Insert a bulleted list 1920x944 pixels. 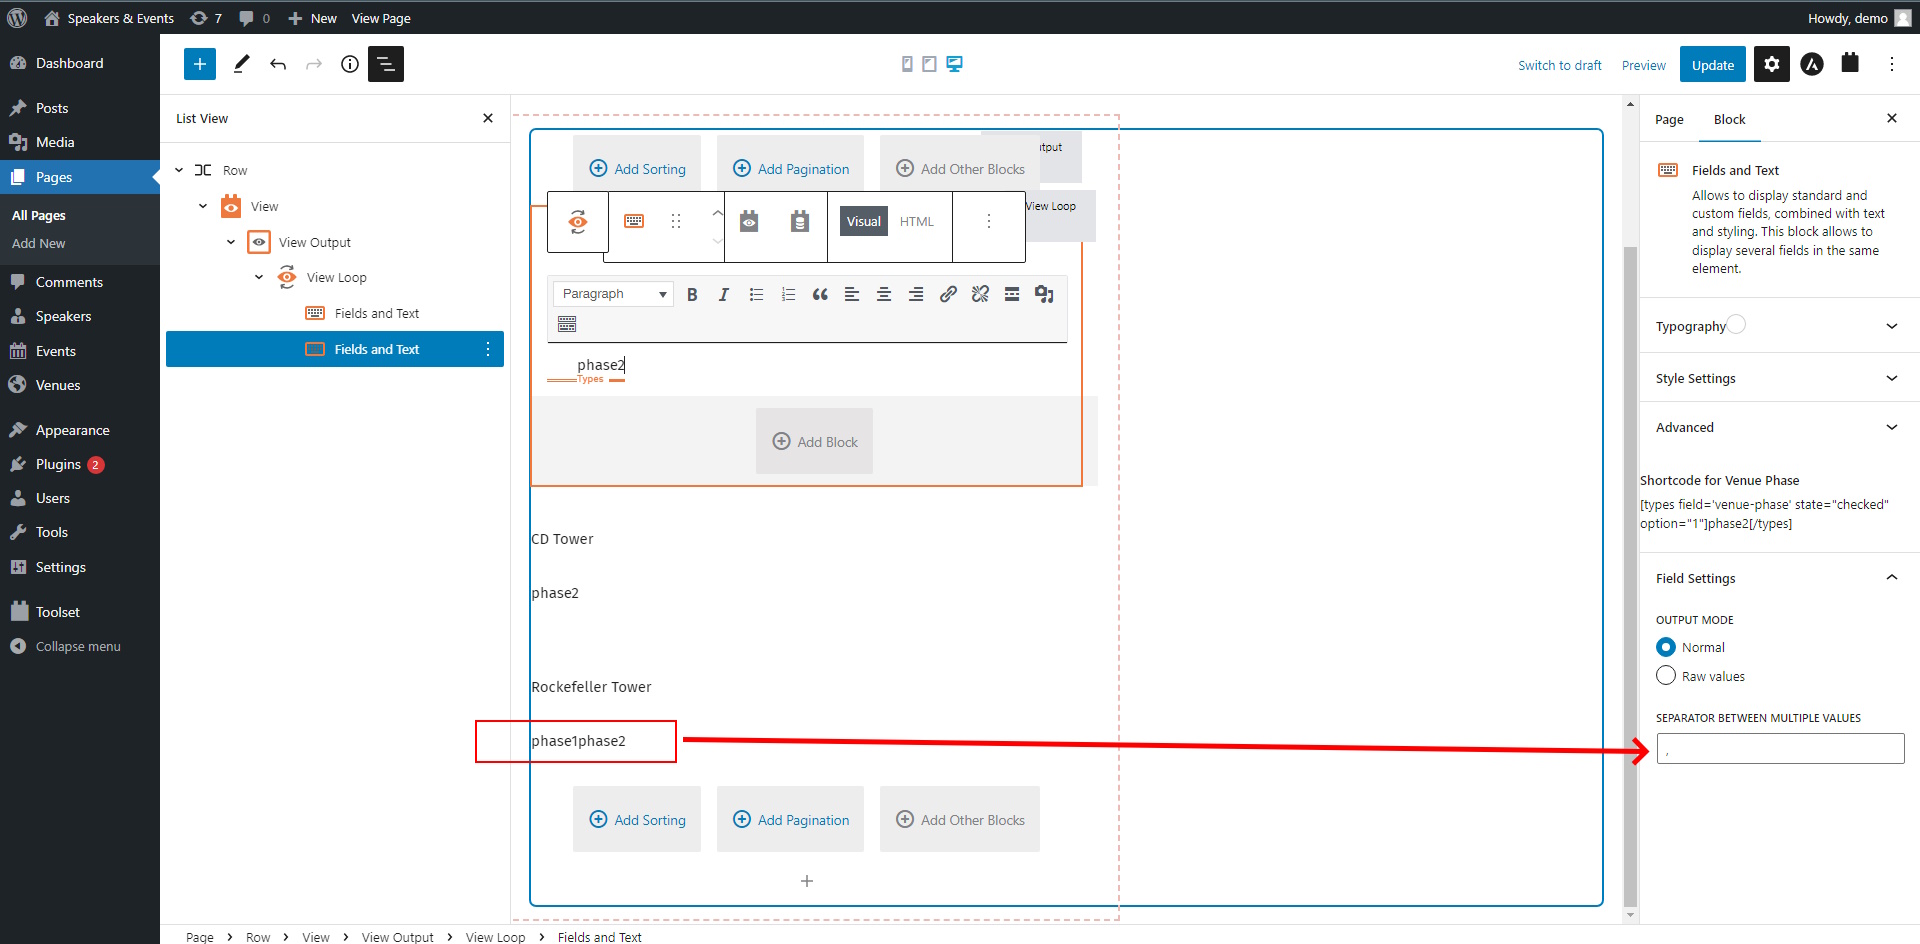[x=756, y=294]
